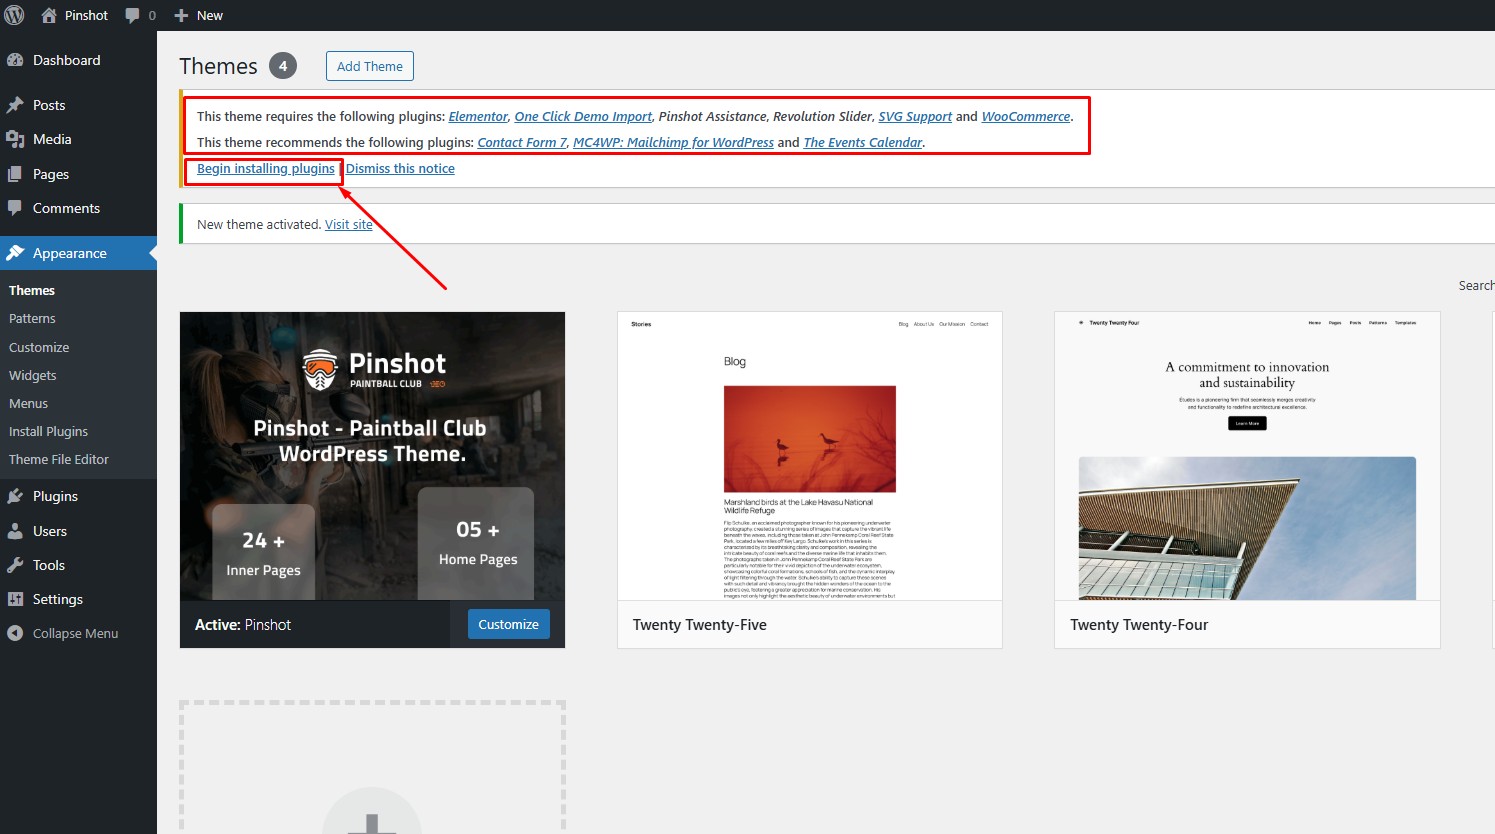The width and height of the screenshot is (1495, 834).
Task: Click the Pages icon in sidebar
Action: 15,174
